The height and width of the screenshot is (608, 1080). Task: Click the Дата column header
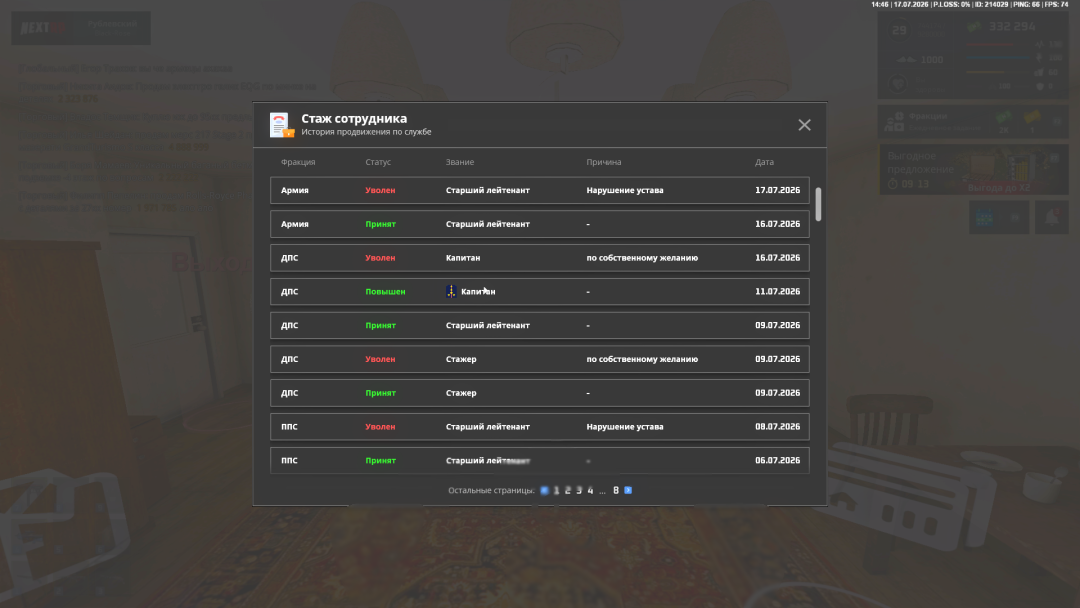coord(764,162)
